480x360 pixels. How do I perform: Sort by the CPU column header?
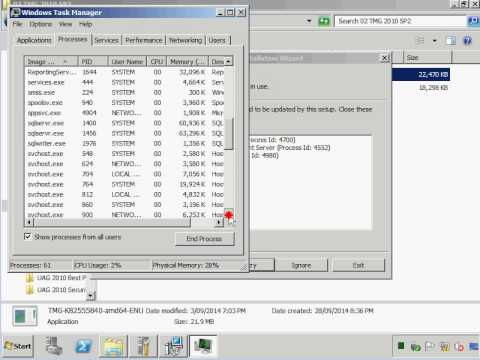tap(156, 62)
